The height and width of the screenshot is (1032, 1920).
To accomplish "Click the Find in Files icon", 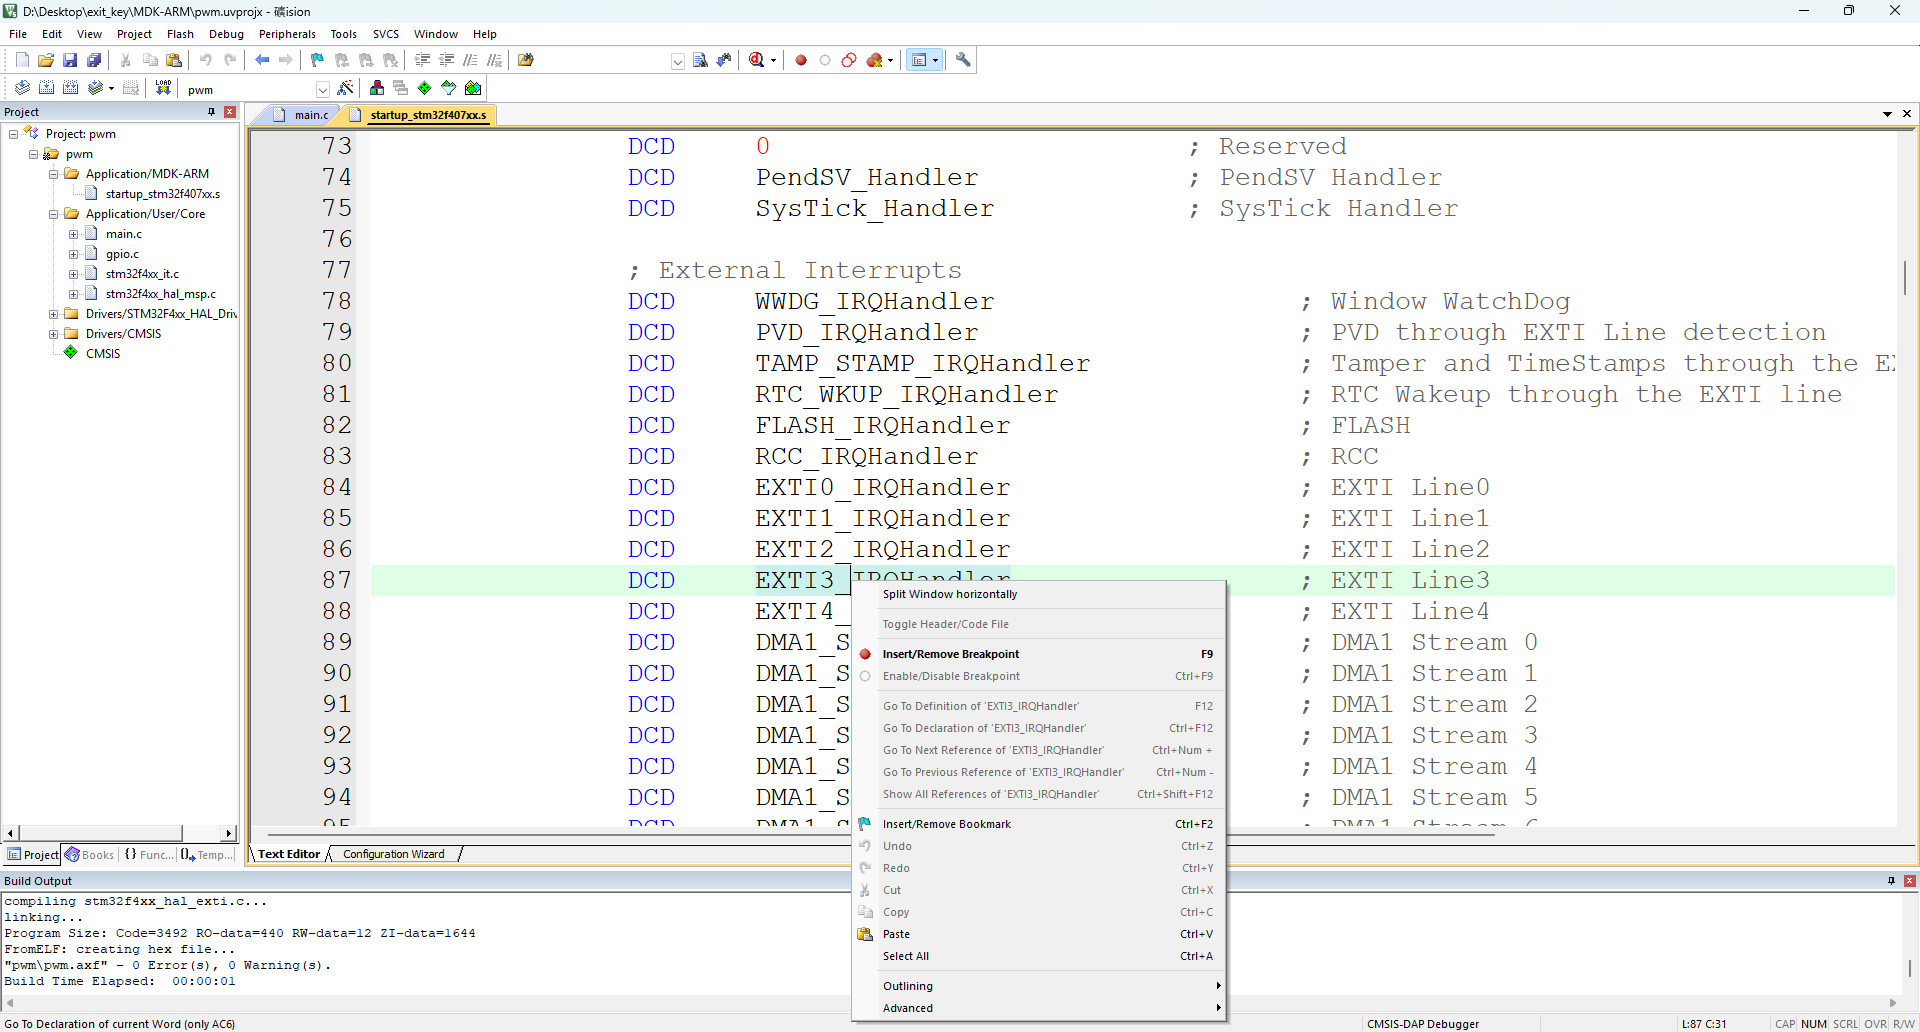I will tap(526, 60).
